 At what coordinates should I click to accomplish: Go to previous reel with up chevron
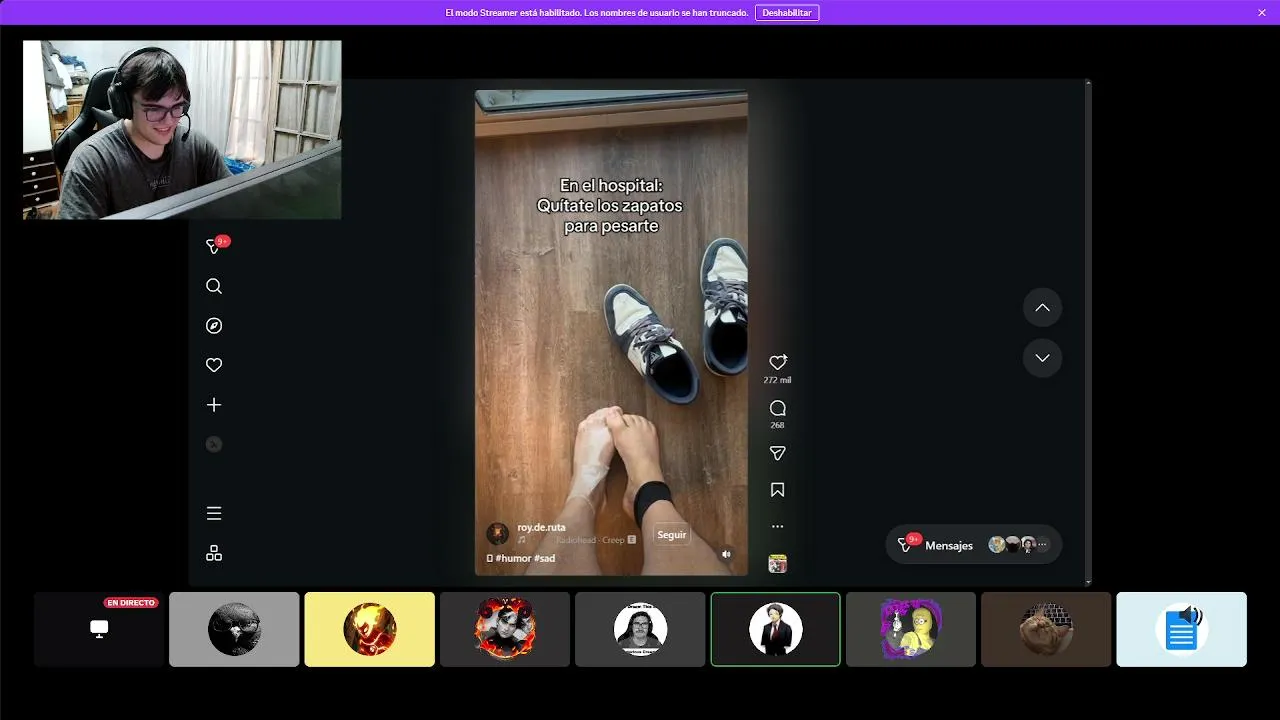tap(1042, 308)
